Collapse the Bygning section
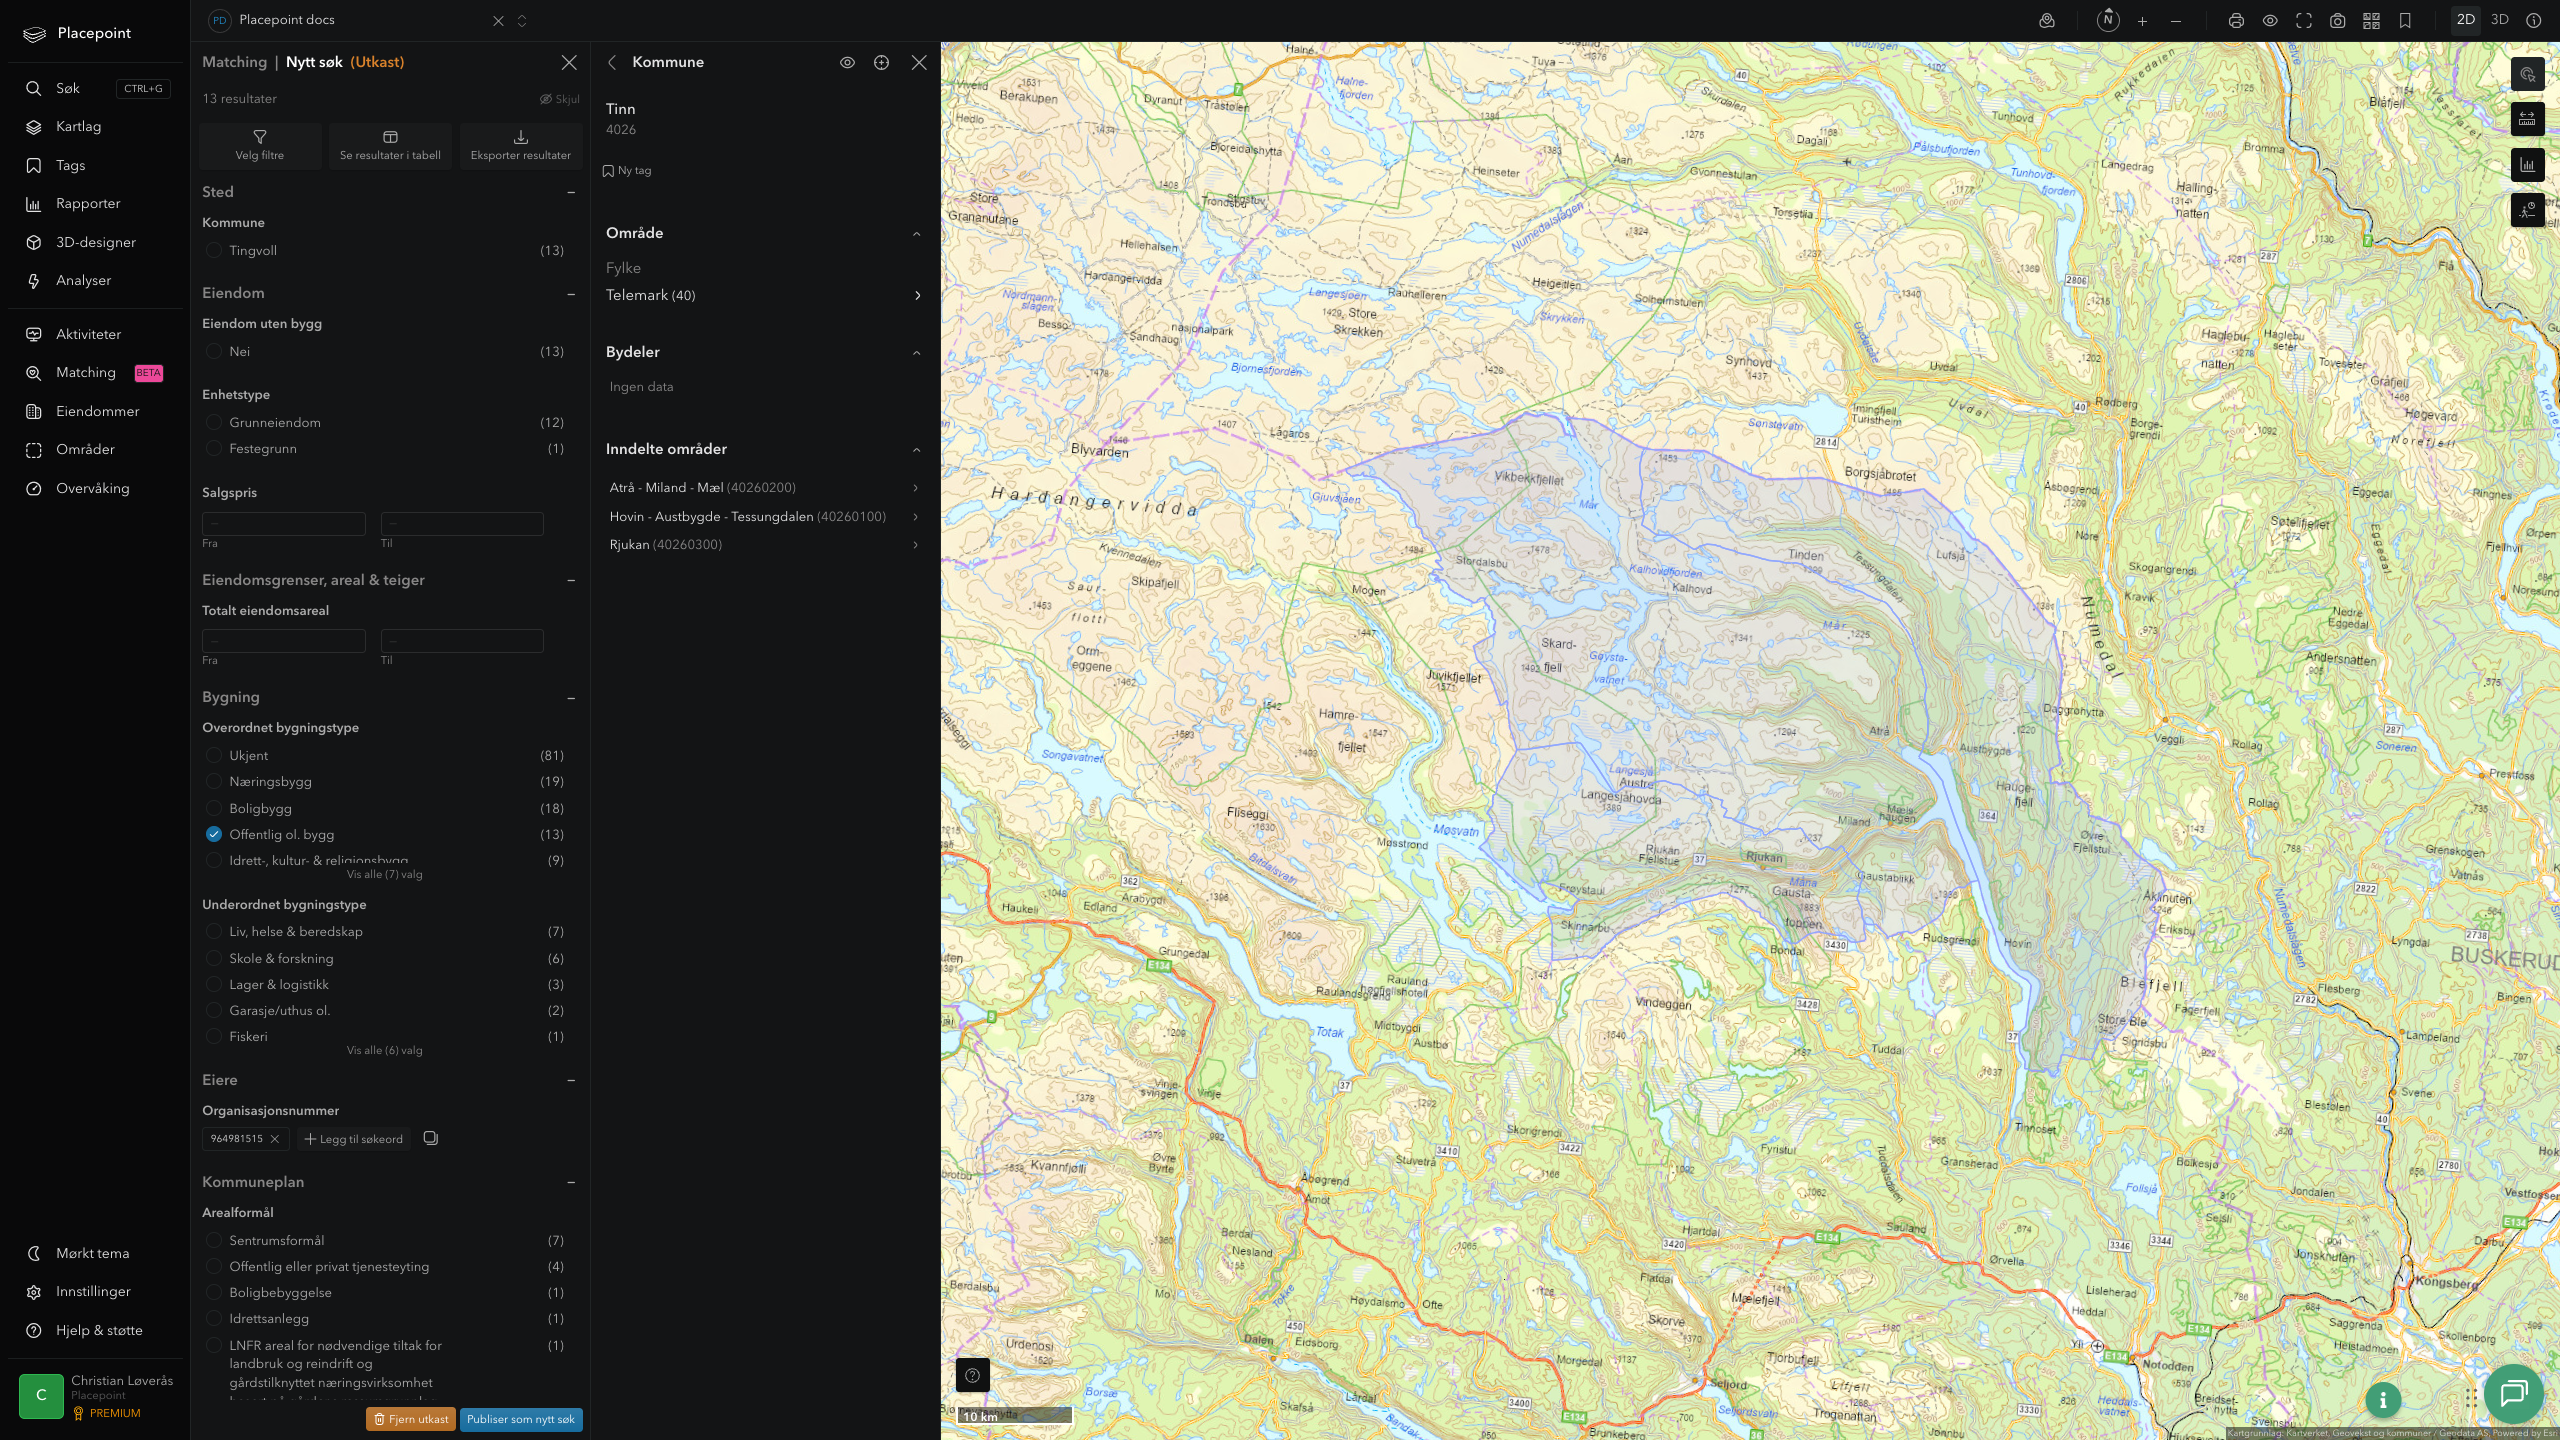2560x1440 pixels. click(x=571, y=697)
